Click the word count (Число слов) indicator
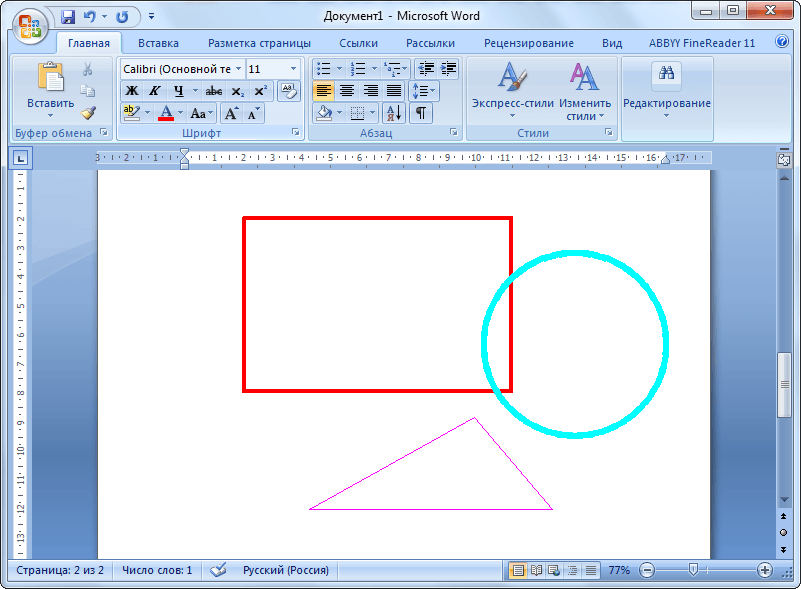This screenshot has width=801, height=589. tap(157, 570)
